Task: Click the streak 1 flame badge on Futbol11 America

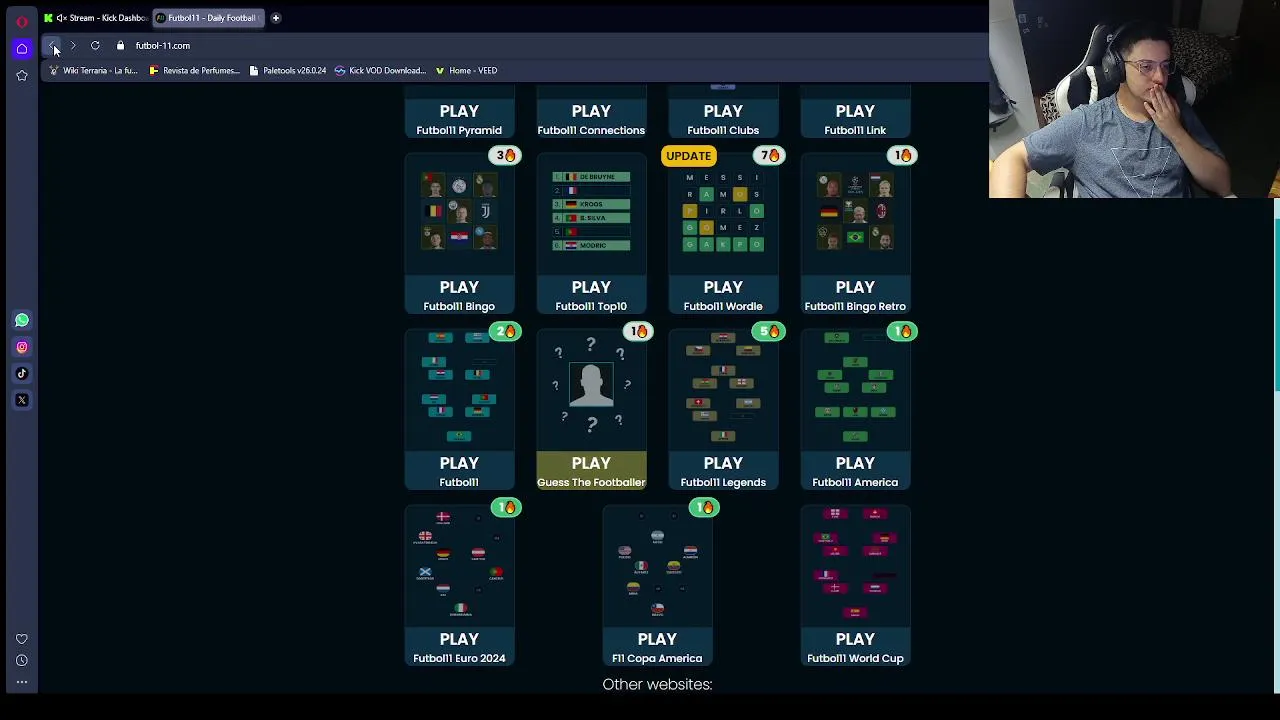Action: pyautogui.click(x=903, y=331)
